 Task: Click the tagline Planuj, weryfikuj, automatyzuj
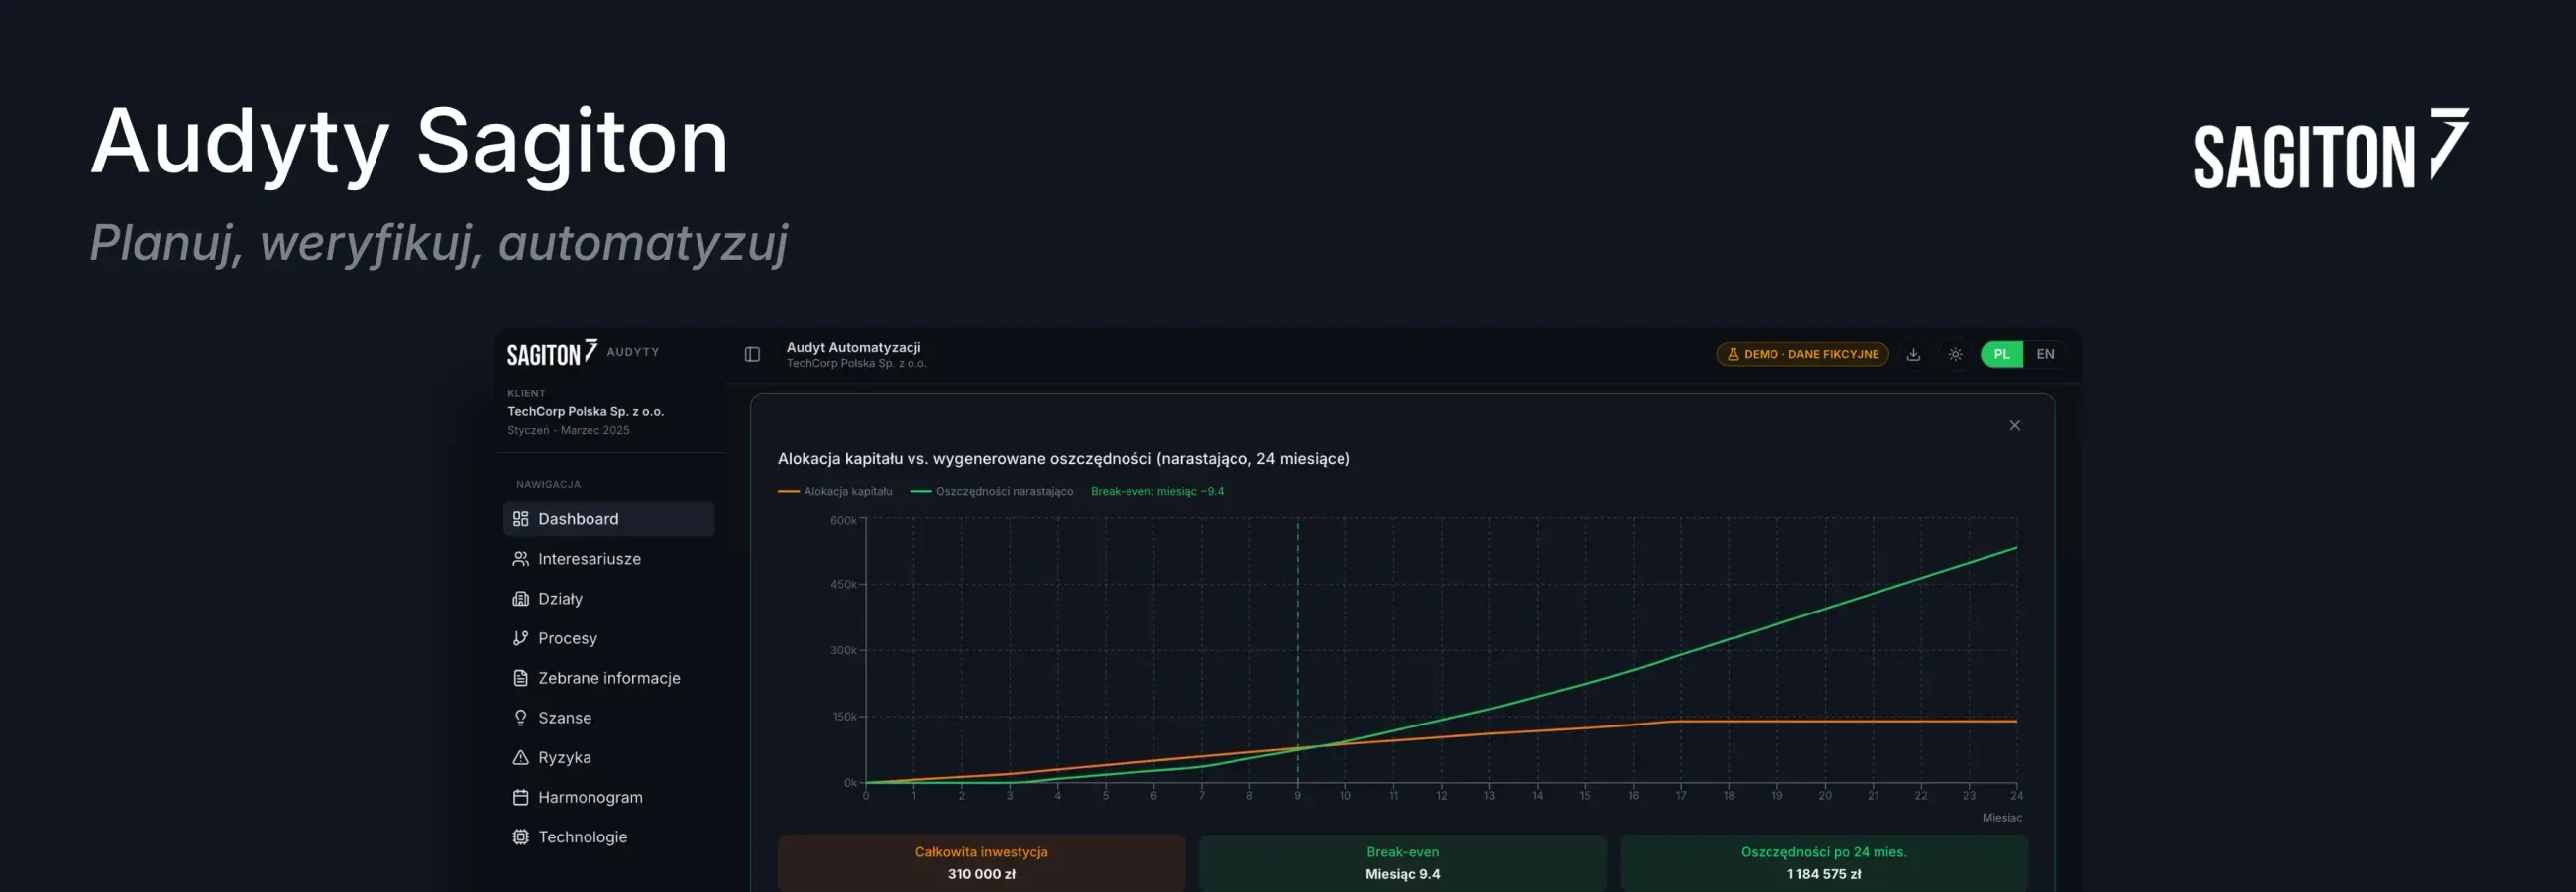coord(438,243)
